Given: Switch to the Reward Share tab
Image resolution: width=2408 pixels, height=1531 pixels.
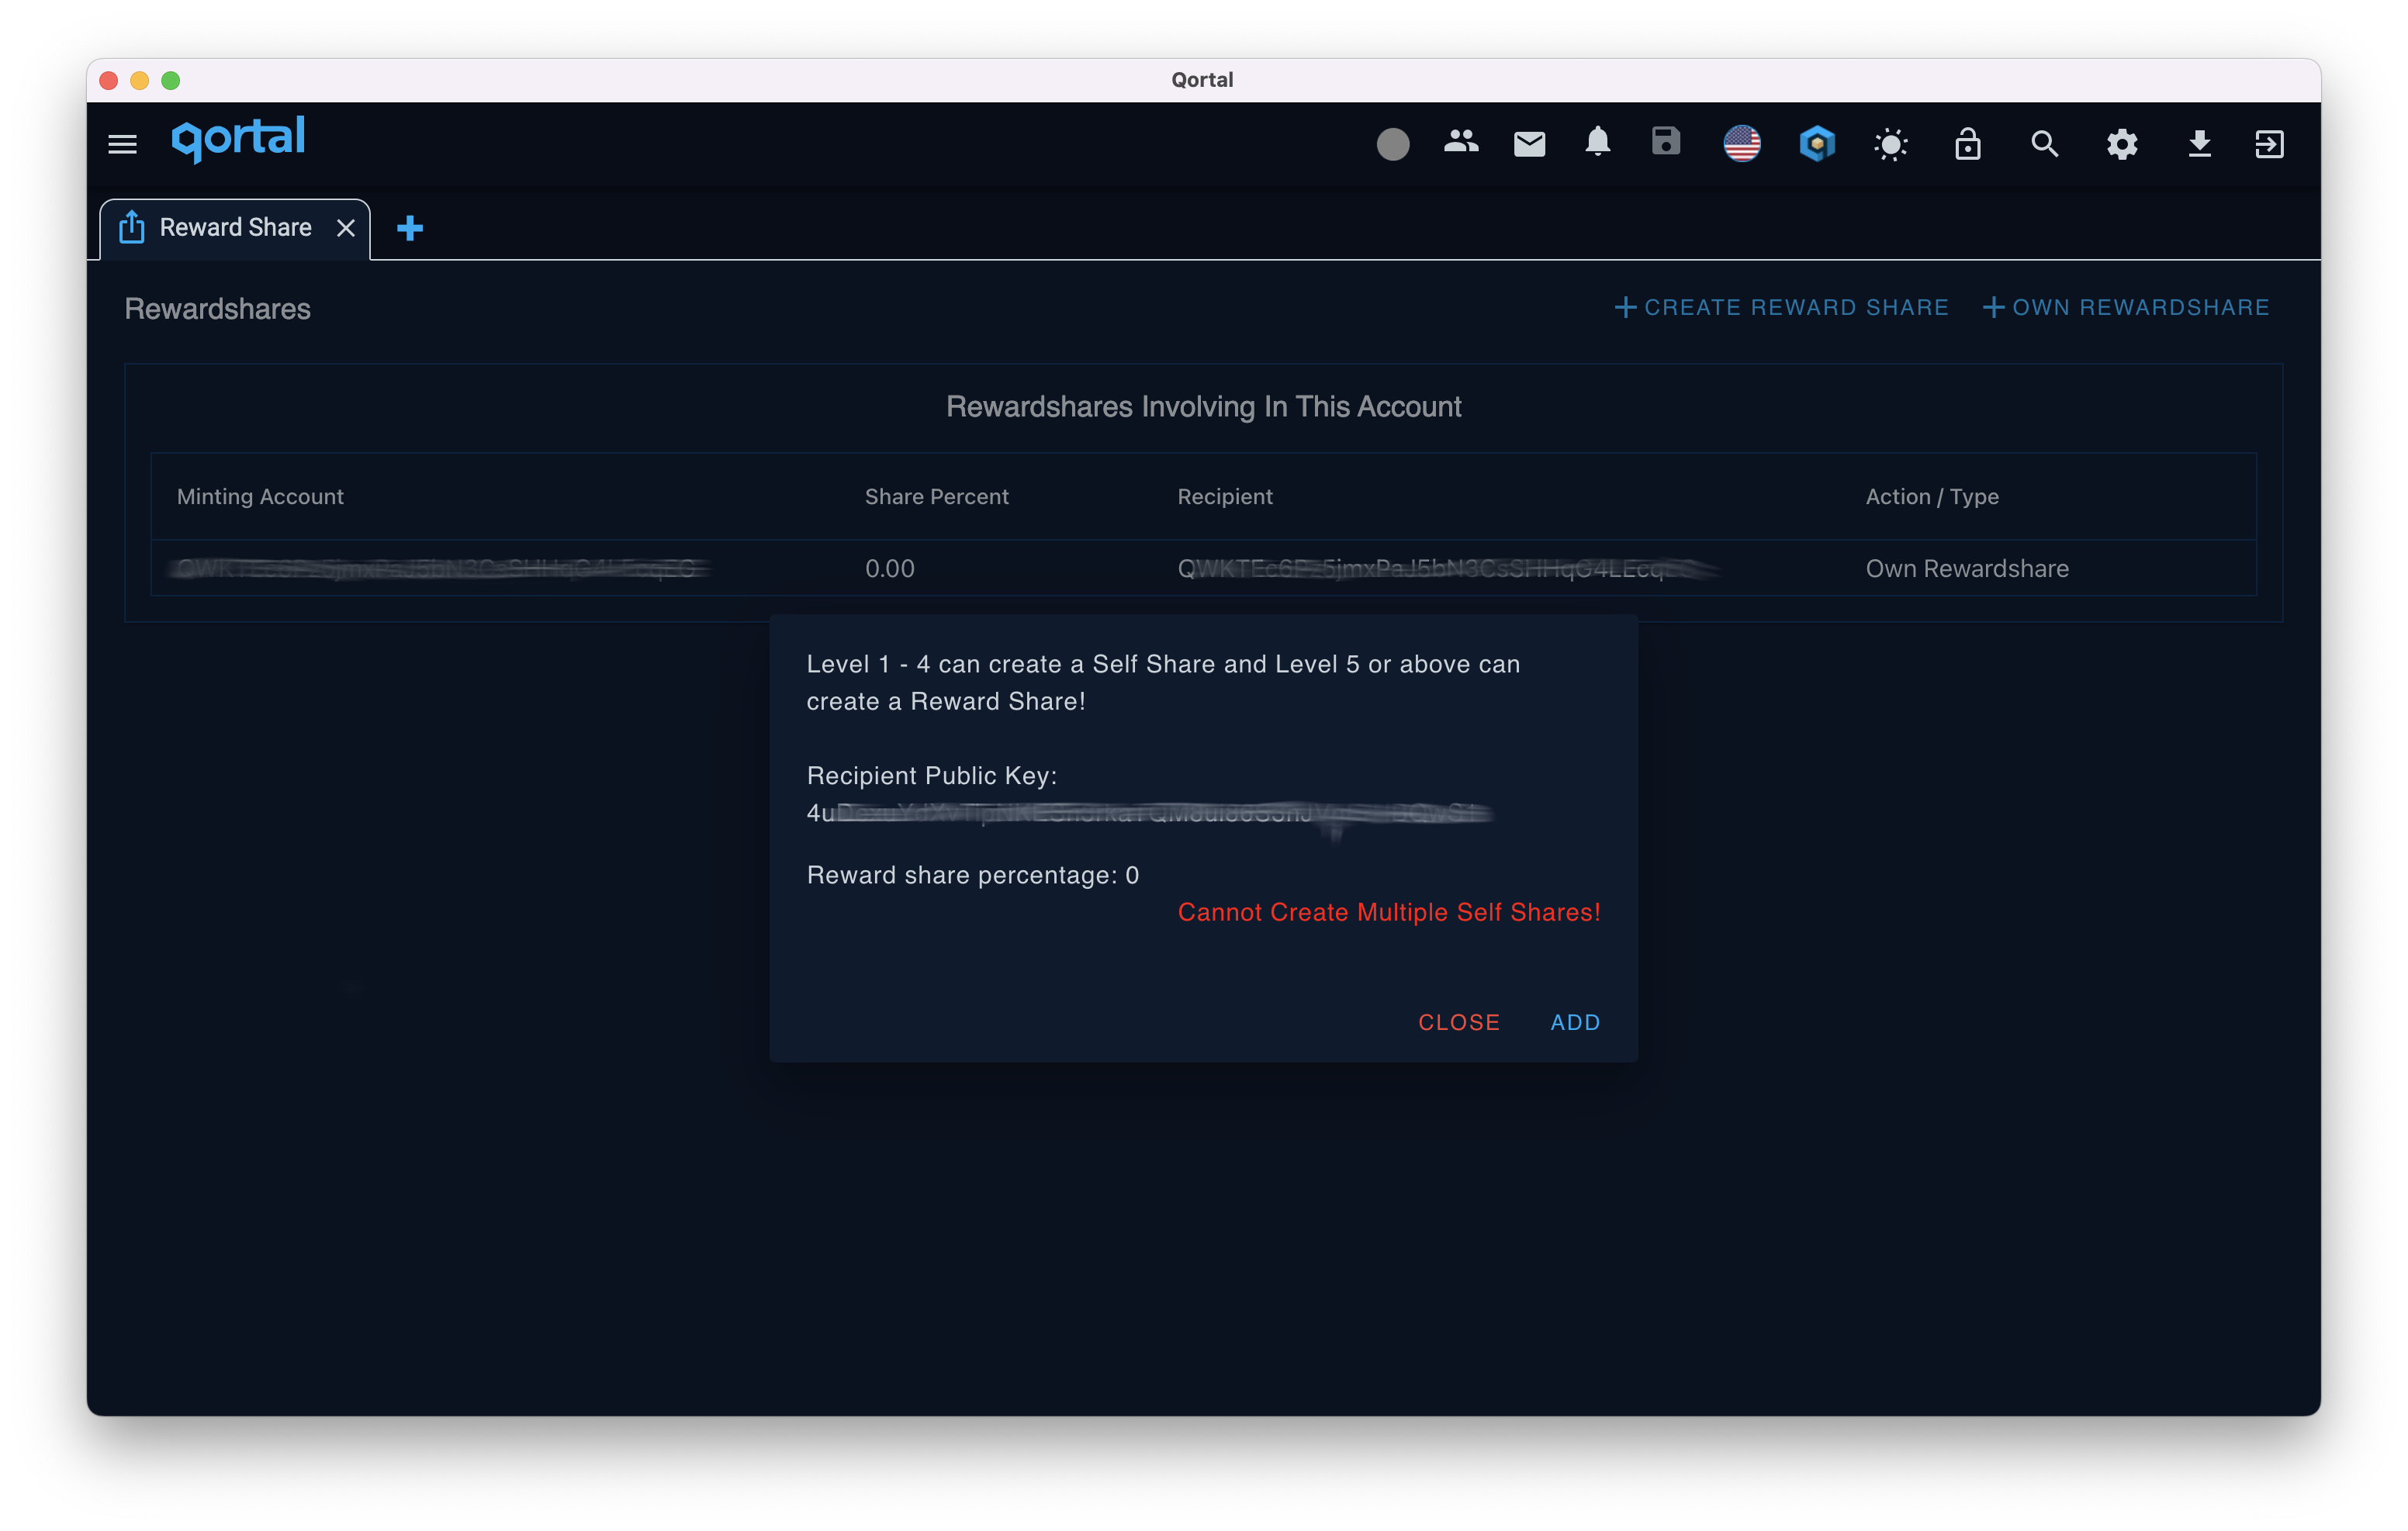Looking at the screenshot, I should click(x=236, y=228).
